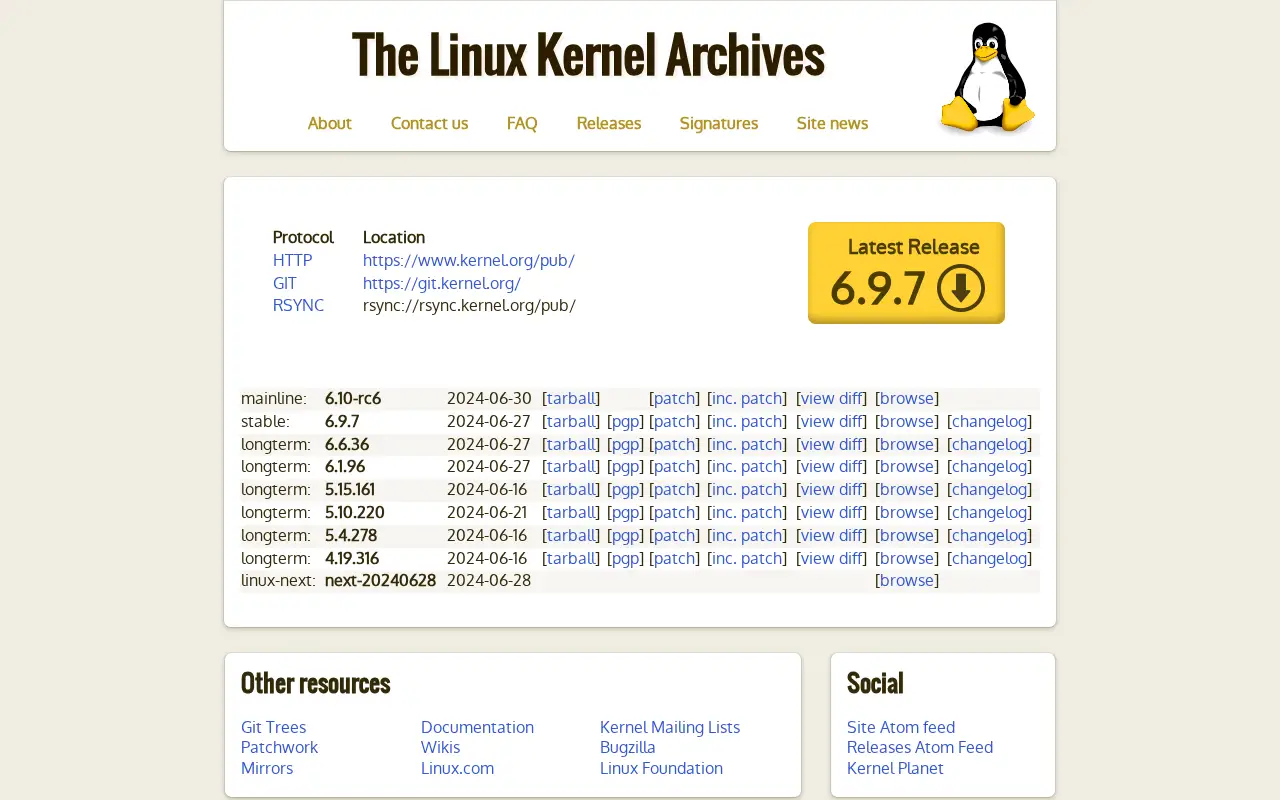Get pgp signature for longterm 5.10.220

pos(625,512)
